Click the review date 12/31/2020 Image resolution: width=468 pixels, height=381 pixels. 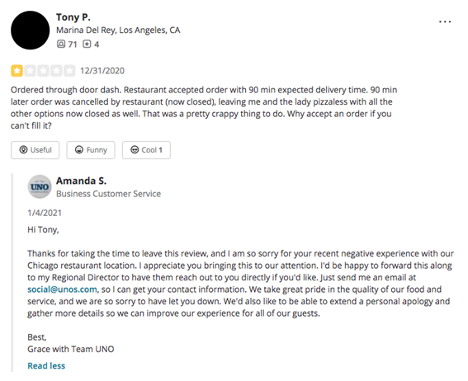click(102, 71)
